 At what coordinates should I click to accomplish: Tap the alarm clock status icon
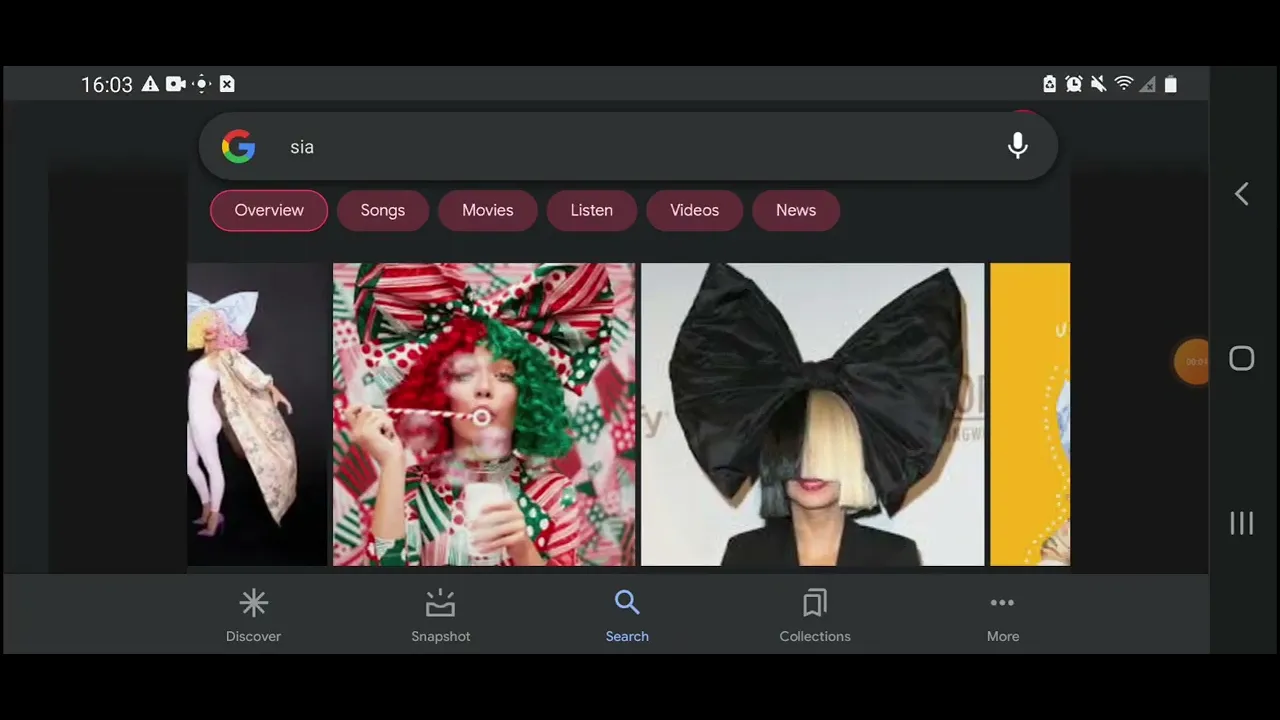tap(1073, 84)
